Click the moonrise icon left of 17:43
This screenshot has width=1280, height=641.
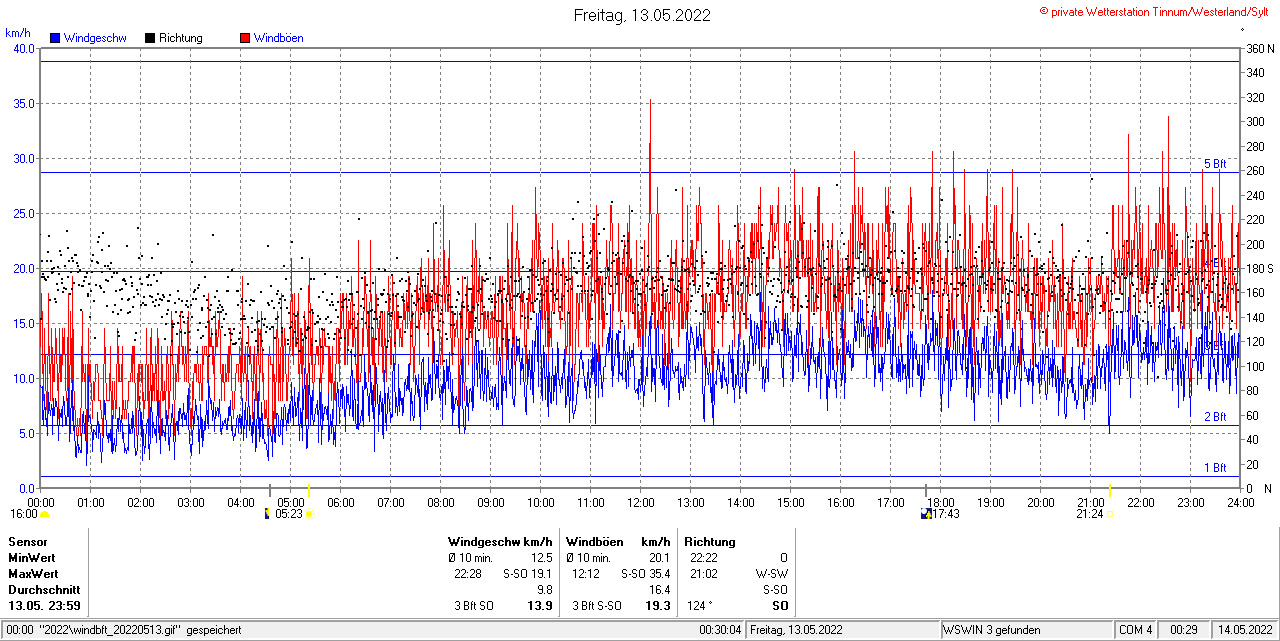click(x=925, y=514)
